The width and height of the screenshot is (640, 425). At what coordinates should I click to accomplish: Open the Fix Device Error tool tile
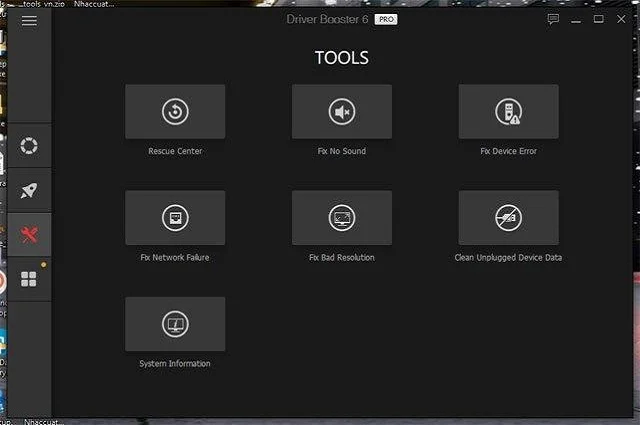509,111
